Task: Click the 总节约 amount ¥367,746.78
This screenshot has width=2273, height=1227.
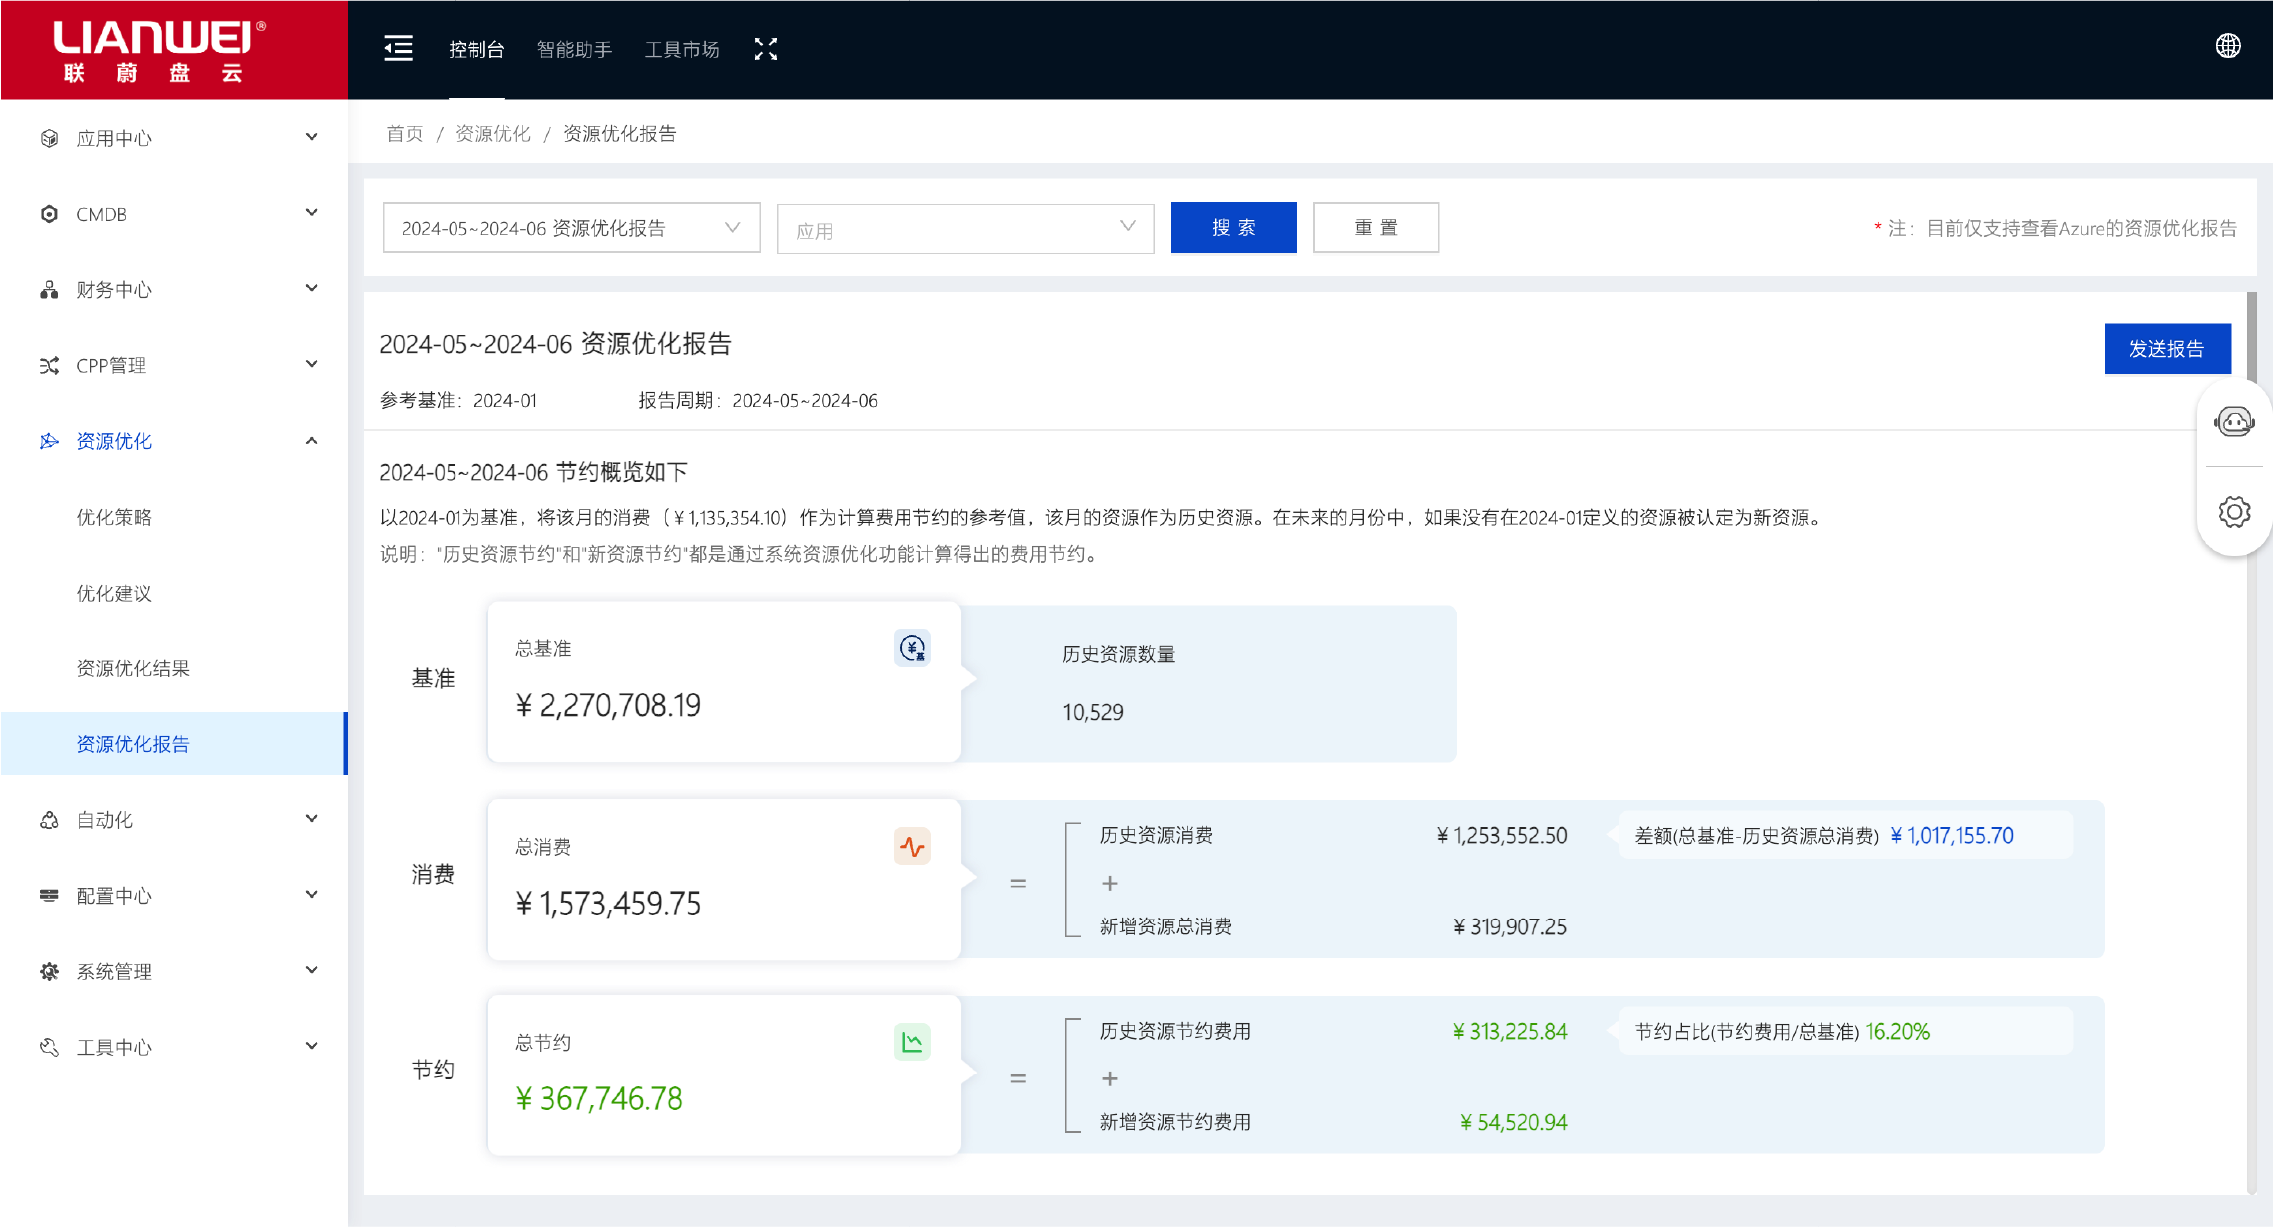Action: 599,1099
